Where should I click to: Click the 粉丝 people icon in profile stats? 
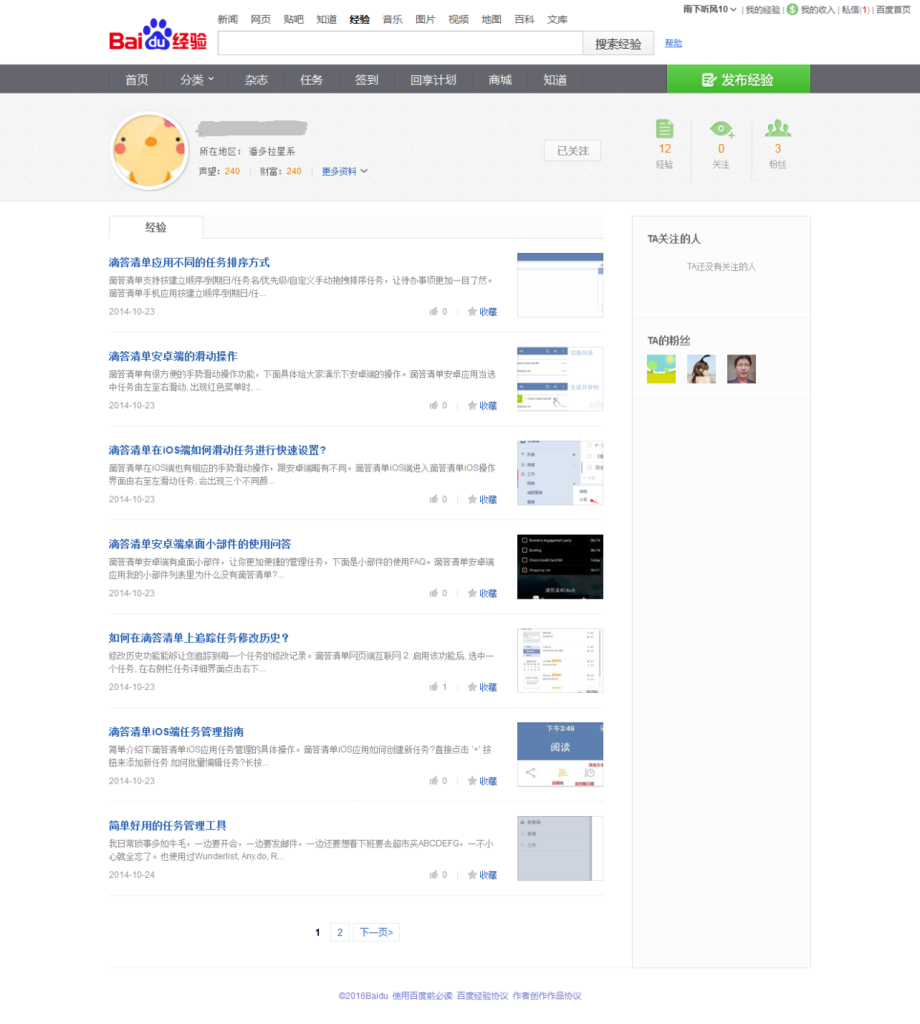pyautogui.click(x=778, y=129)
